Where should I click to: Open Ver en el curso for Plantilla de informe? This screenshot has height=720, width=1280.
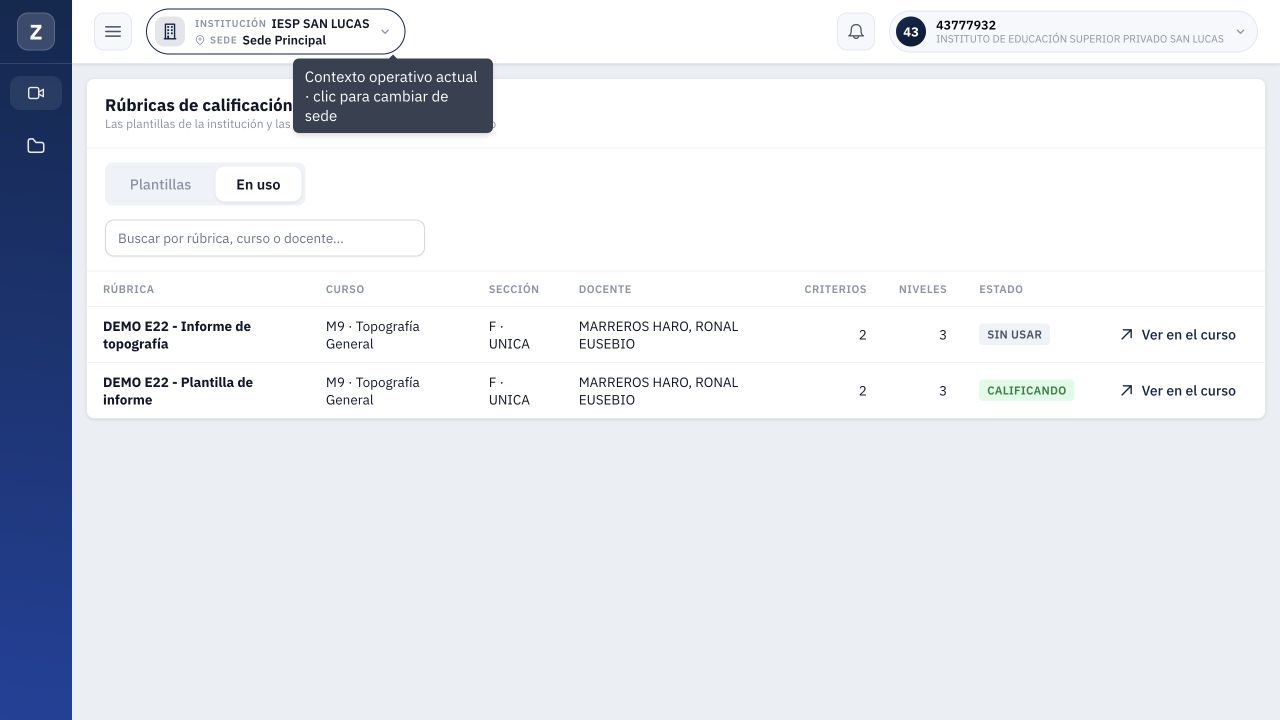(1178, 391)
